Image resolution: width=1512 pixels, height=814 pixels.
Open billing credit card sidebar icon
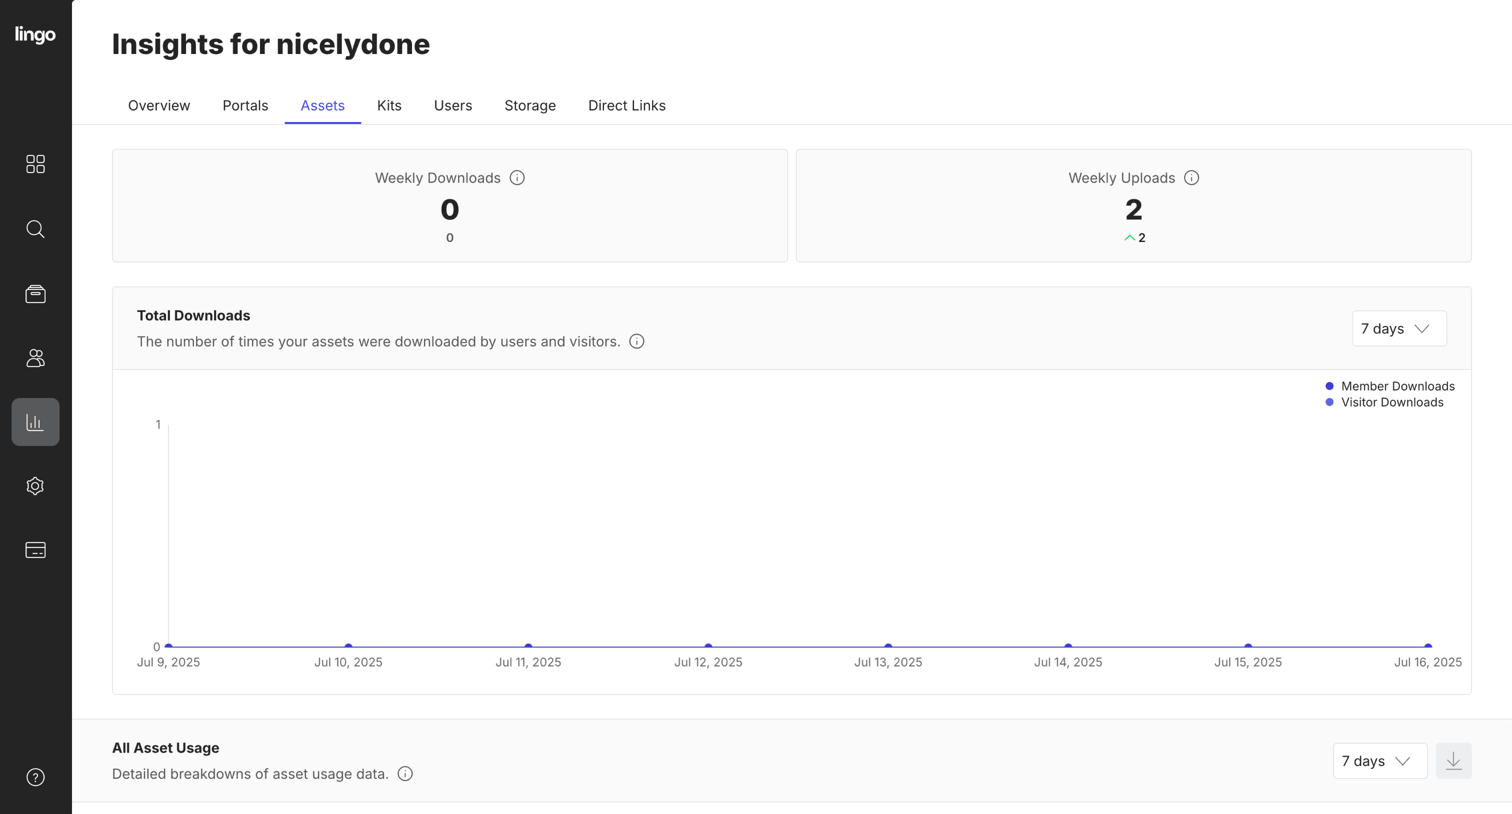coord(35,550)
